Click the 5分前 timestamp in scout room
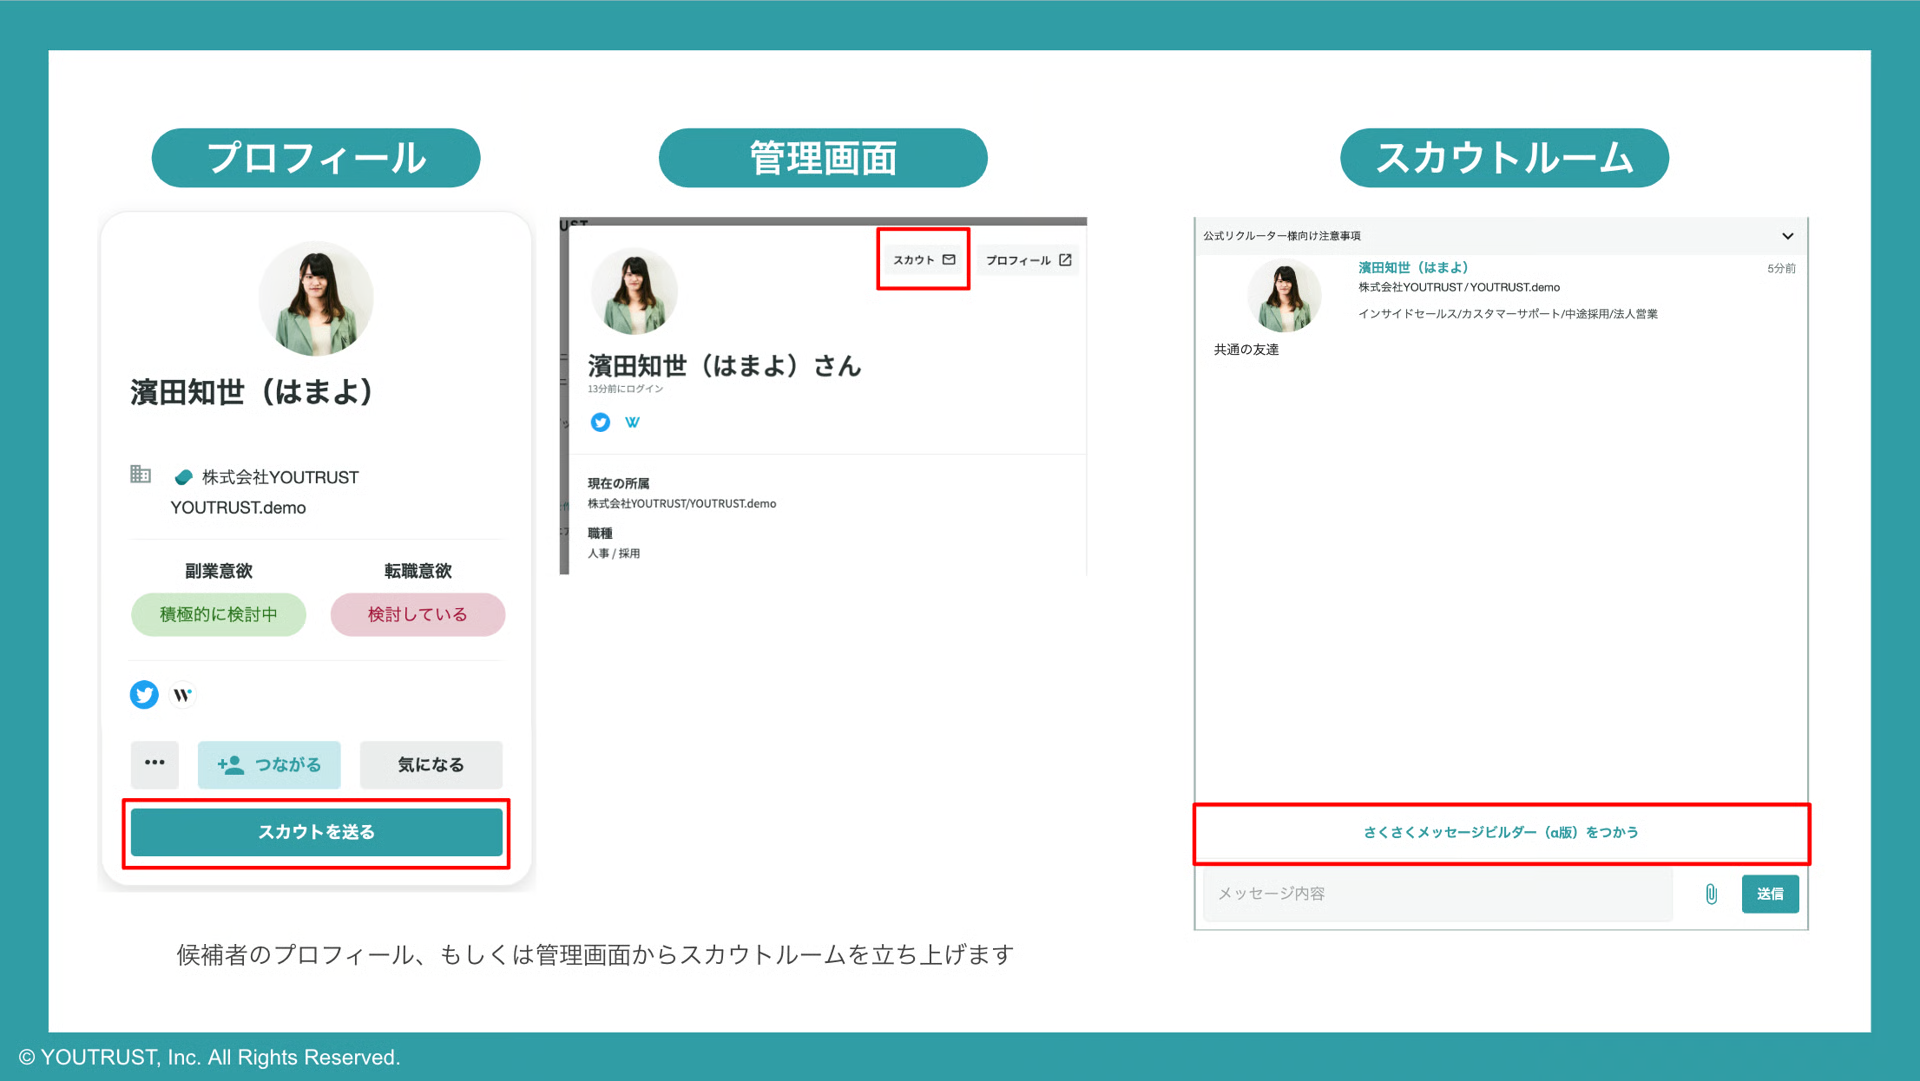The height and width of the screenshot is (1081, 1920). point(1781,268)
